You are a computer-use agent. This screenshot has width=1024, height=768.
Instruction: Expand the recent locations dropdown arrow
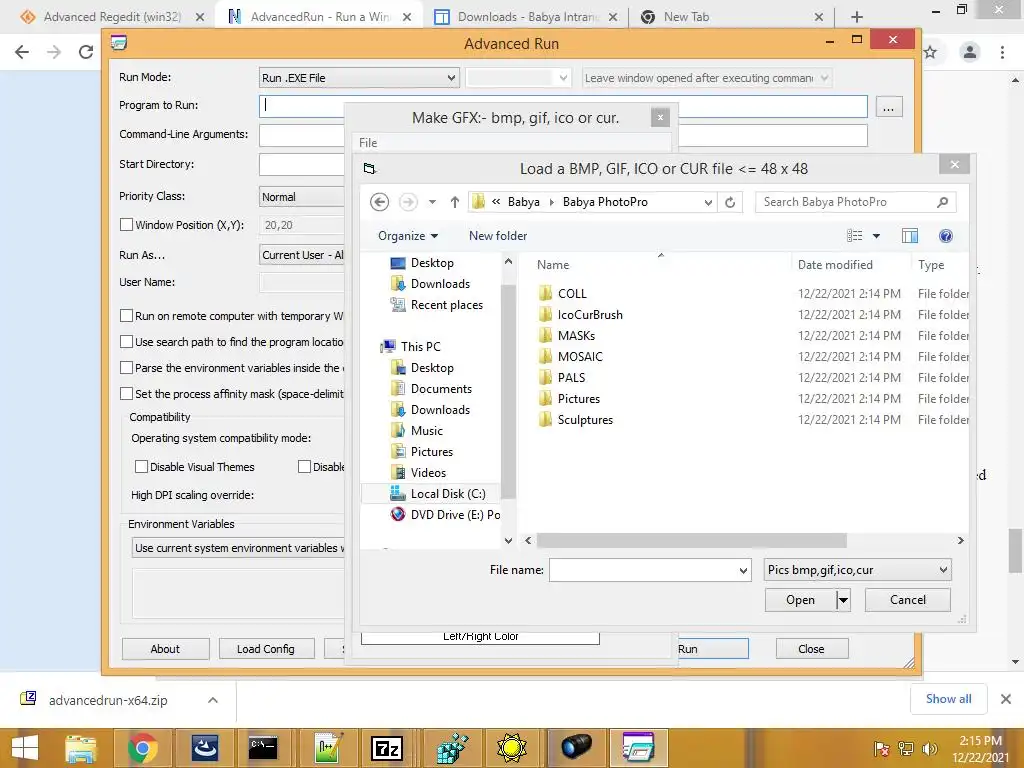(432, 202)
